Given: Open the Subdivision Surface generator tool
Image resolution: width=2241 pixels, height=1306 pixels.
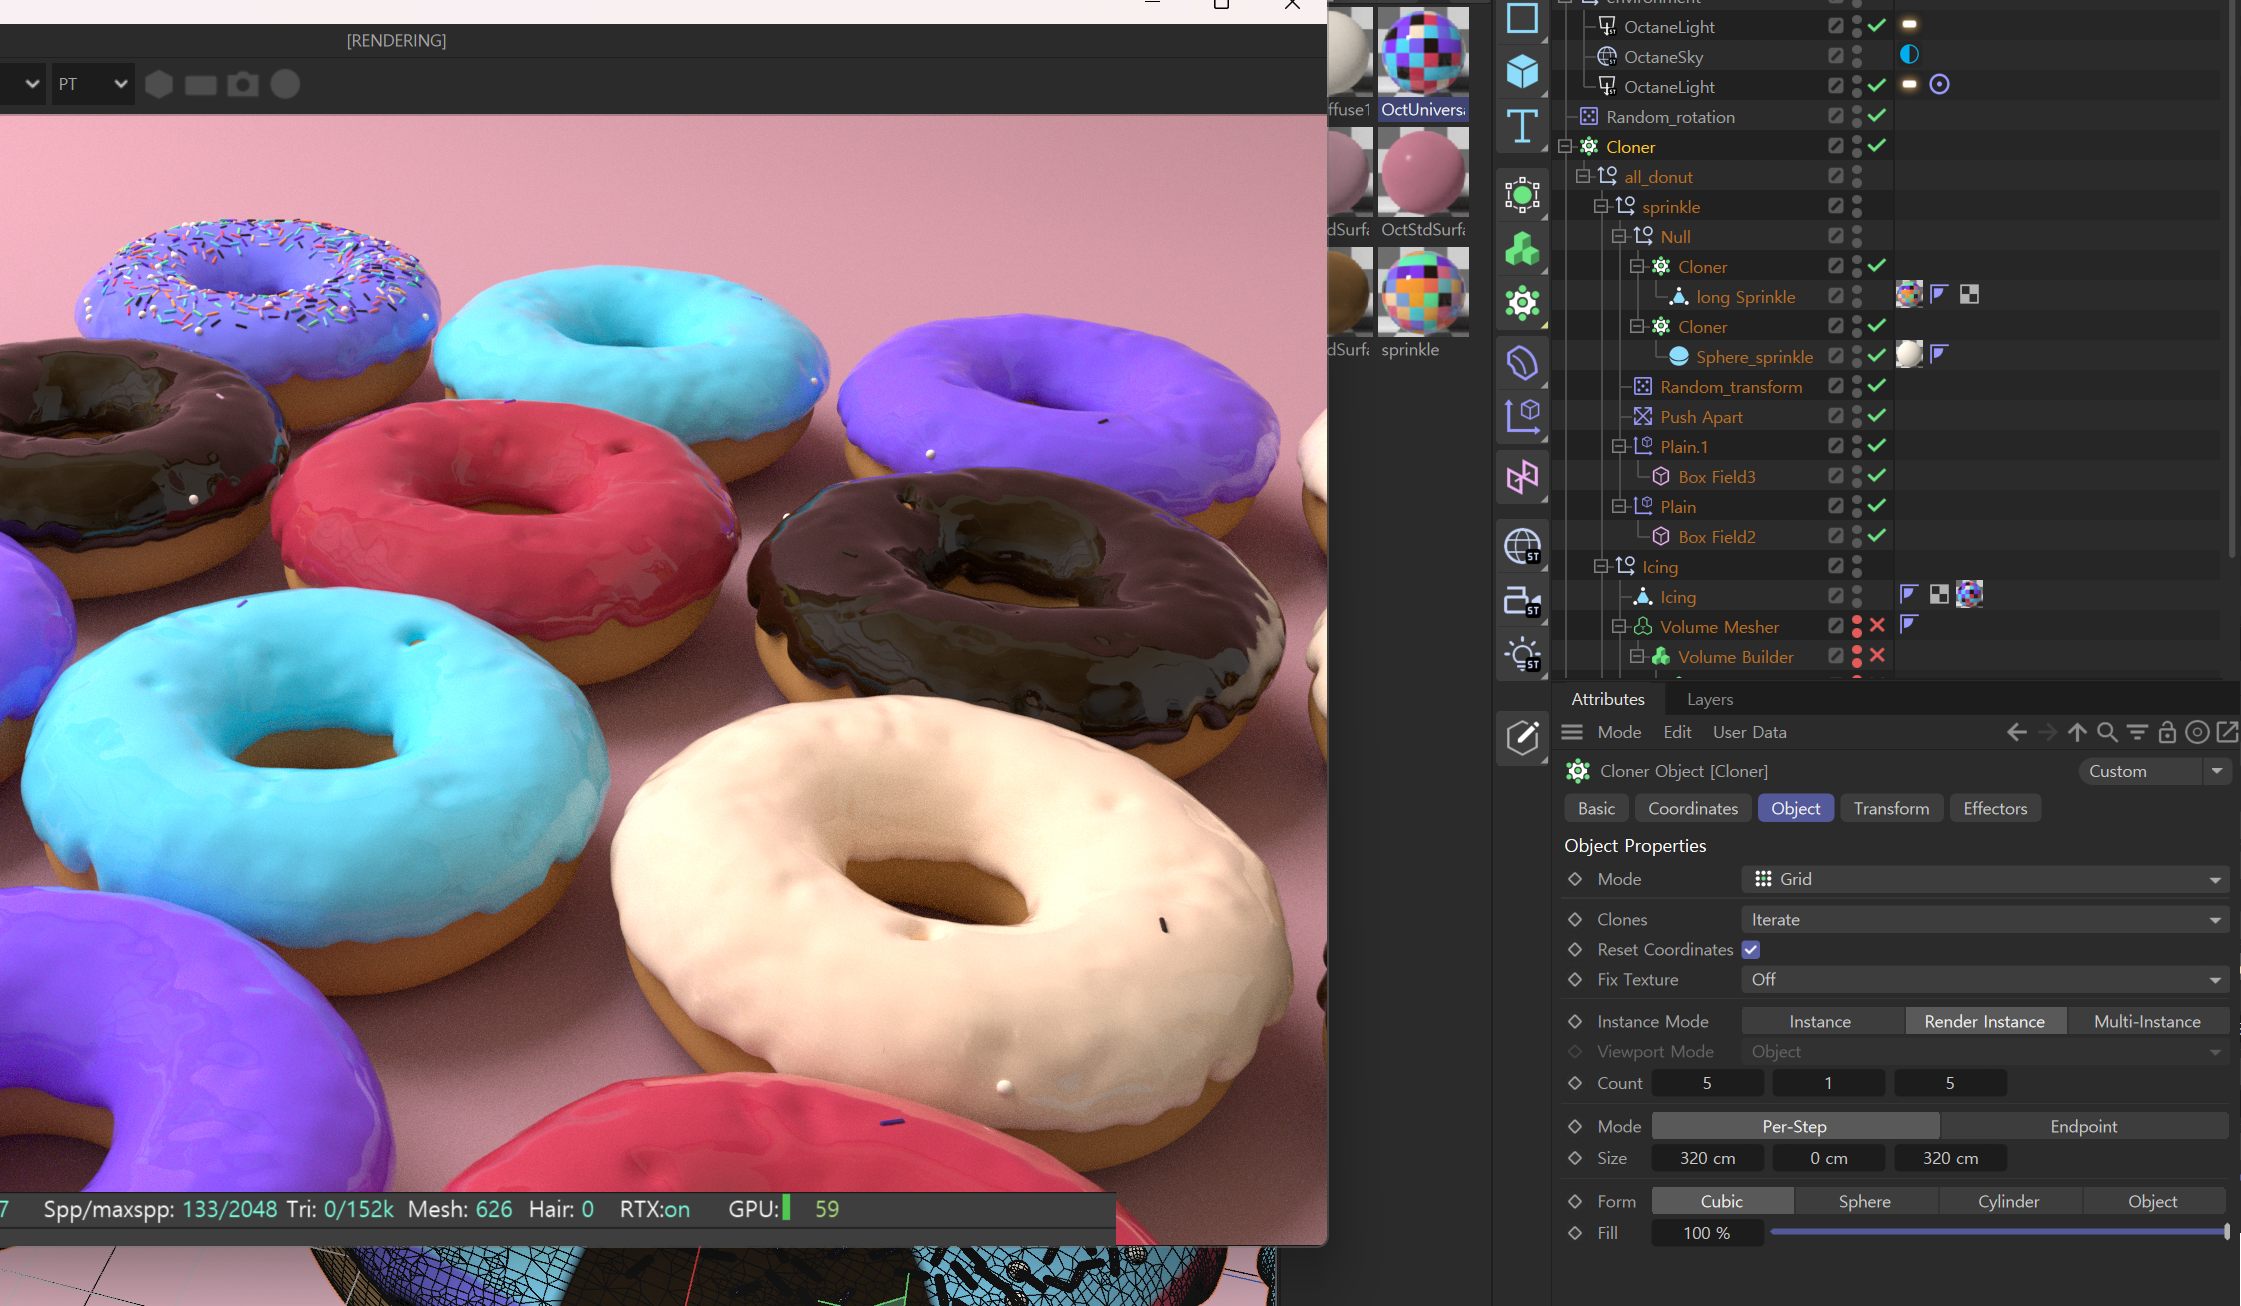Looking at the screenshot, I should click(1522, 195).
